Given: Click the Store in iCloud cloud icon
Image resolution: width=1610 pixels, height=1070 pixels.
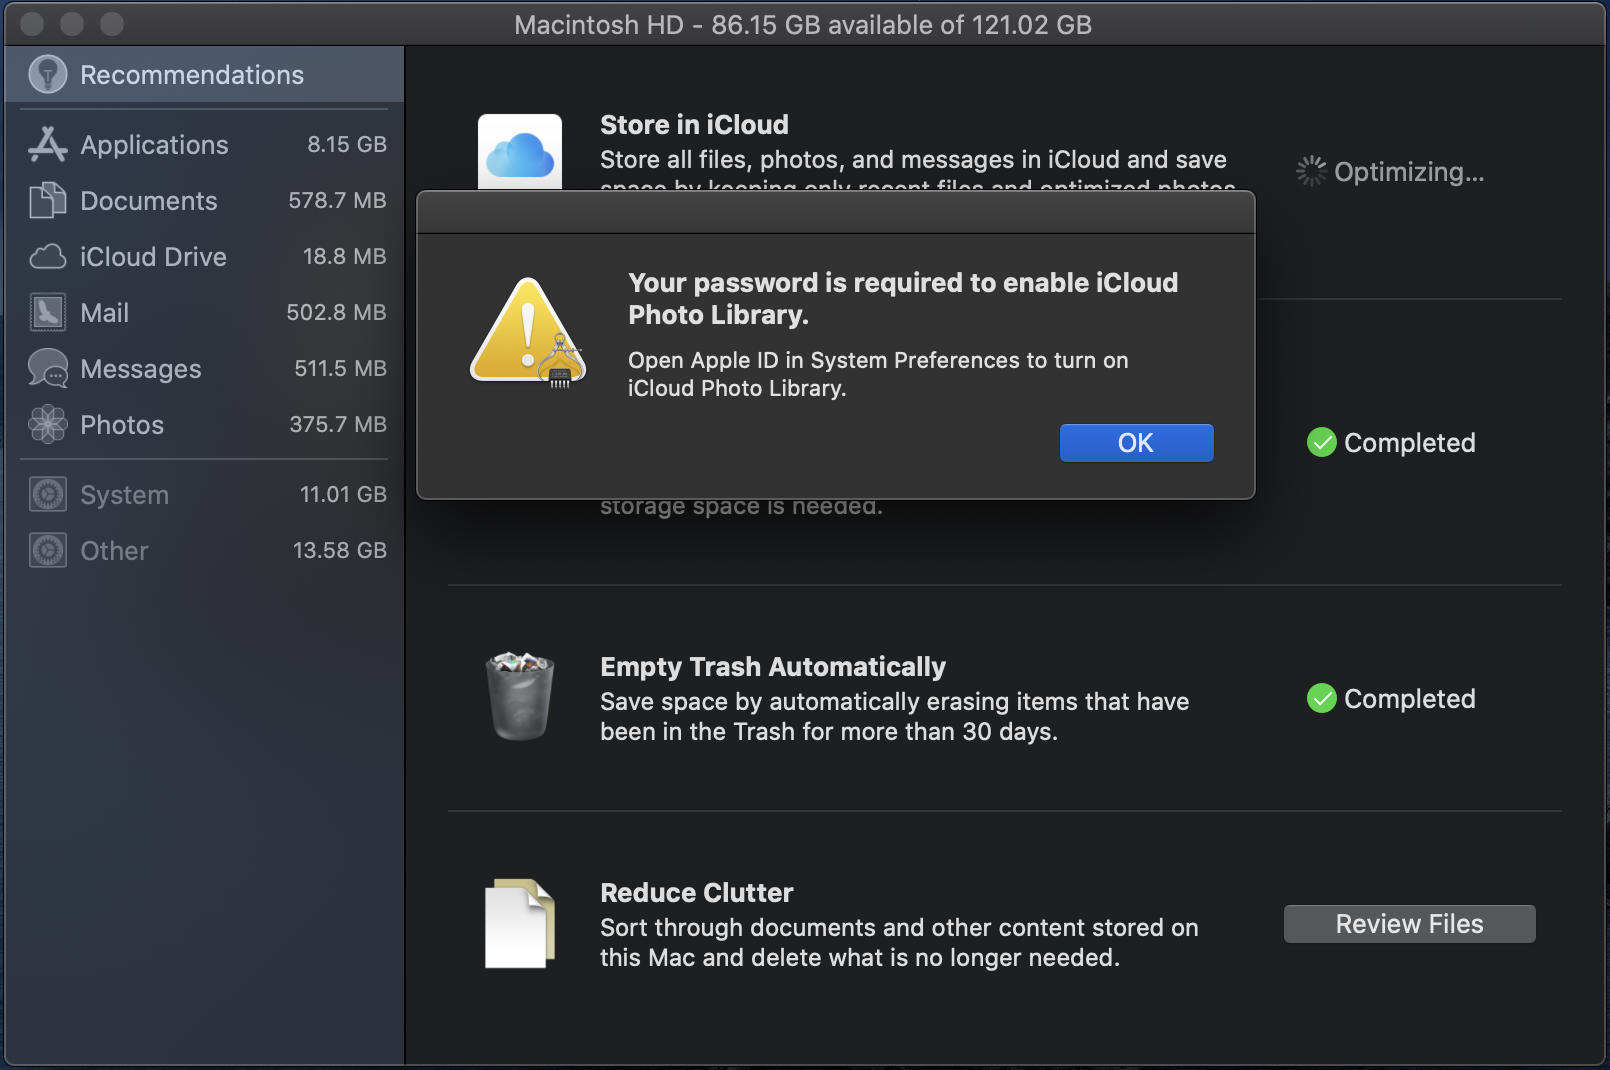Looking at the screenshot, I should (520, 152).
